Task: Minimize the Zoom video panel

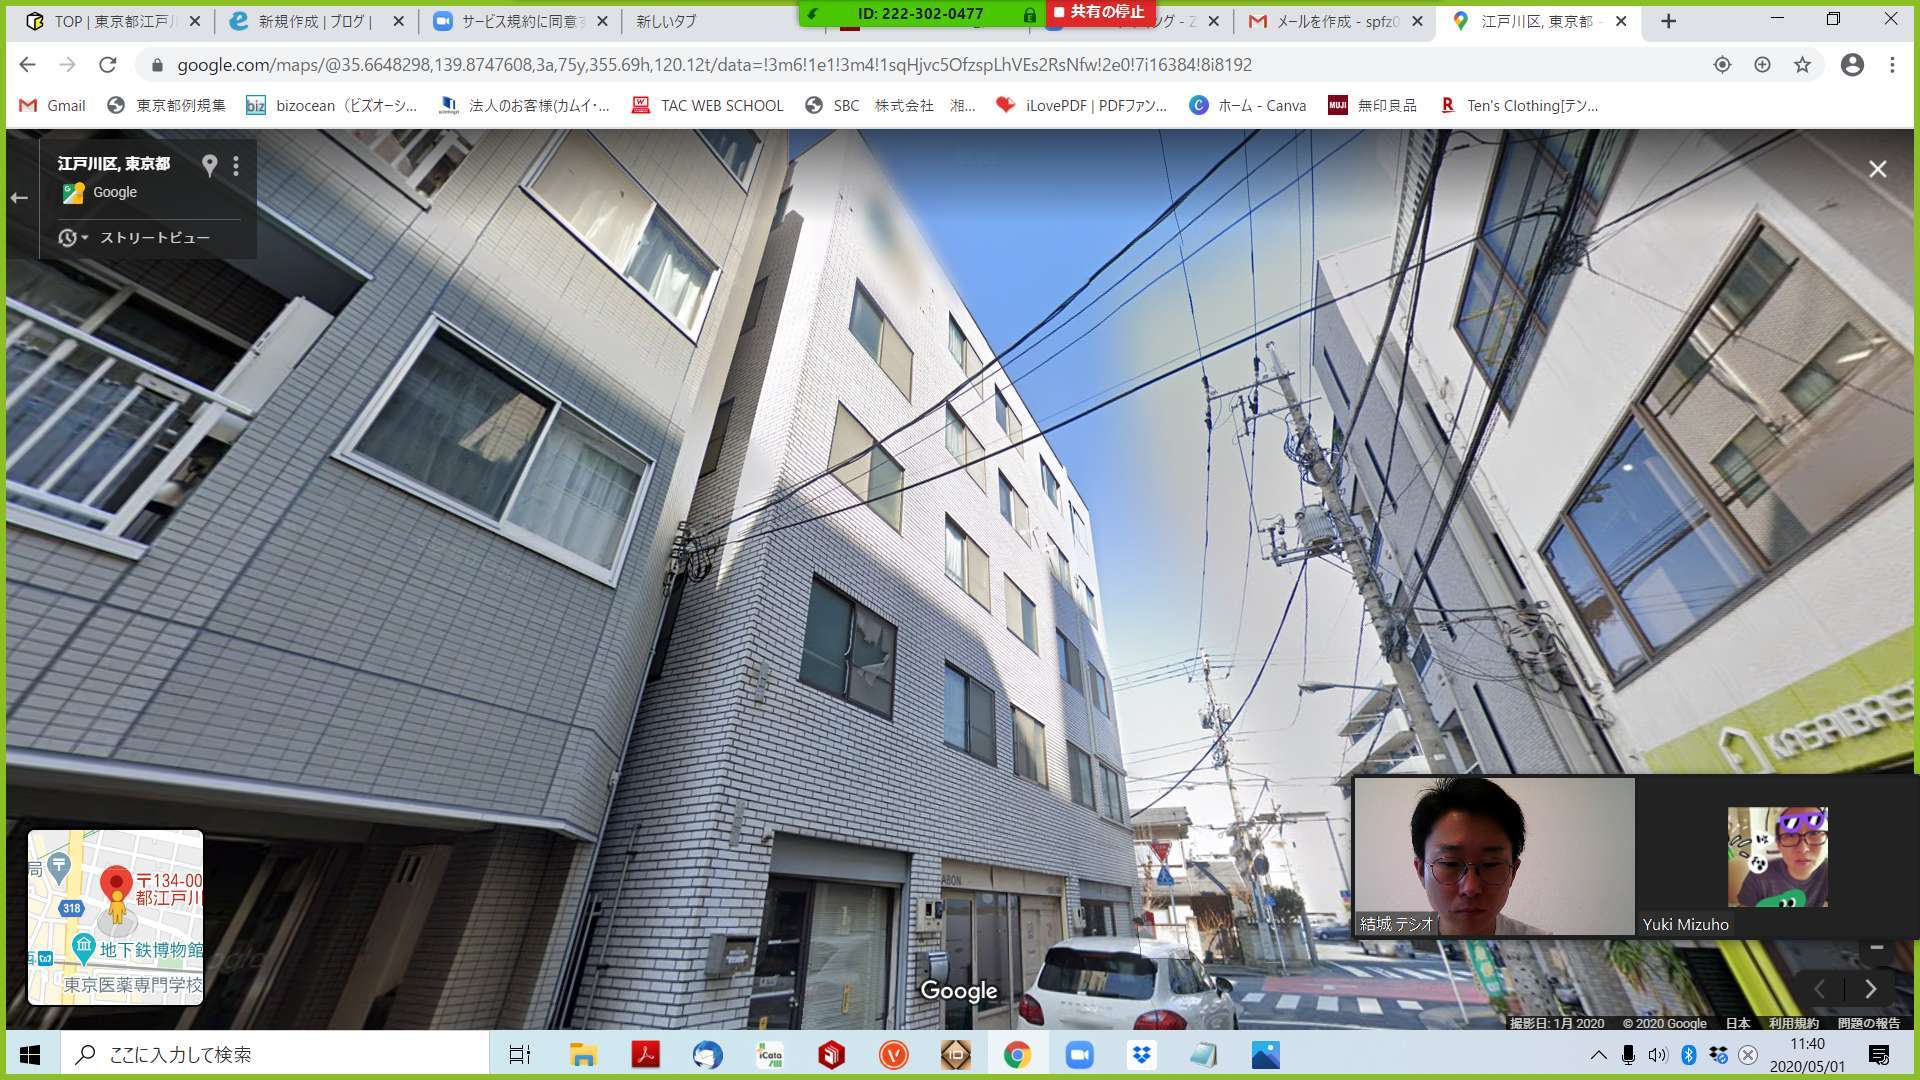Action: pyautogui.click(x=1876, y=947)
